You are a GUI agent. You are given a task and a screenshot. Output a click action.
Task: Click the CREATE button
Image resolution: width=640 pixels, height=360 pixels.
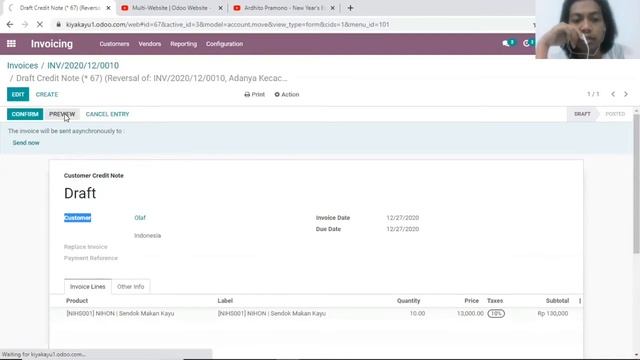click(47, 94)
